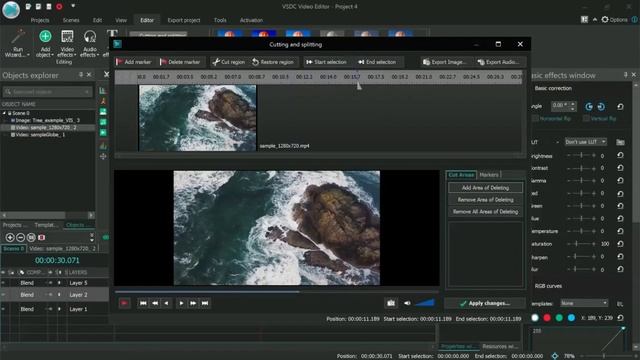Select the white RGB curve channel
This screenshot has height=360, width=640.
tap(535, 318)
